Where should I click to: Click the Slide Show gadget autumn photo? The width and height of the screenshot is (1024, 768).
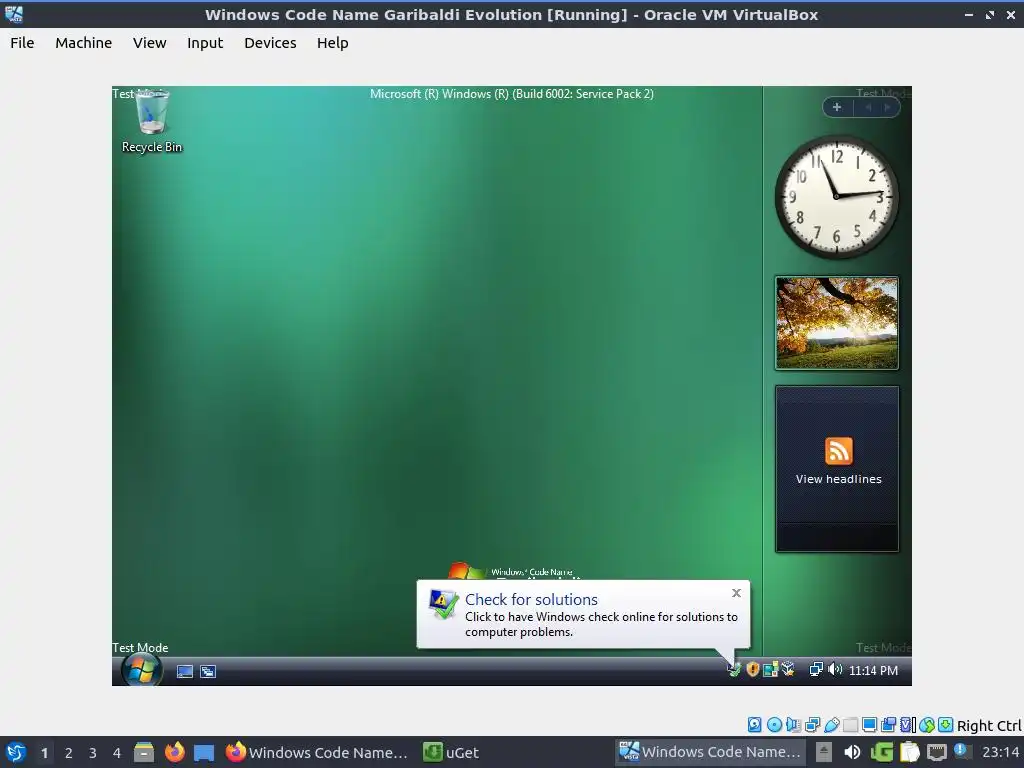point(837,323)
